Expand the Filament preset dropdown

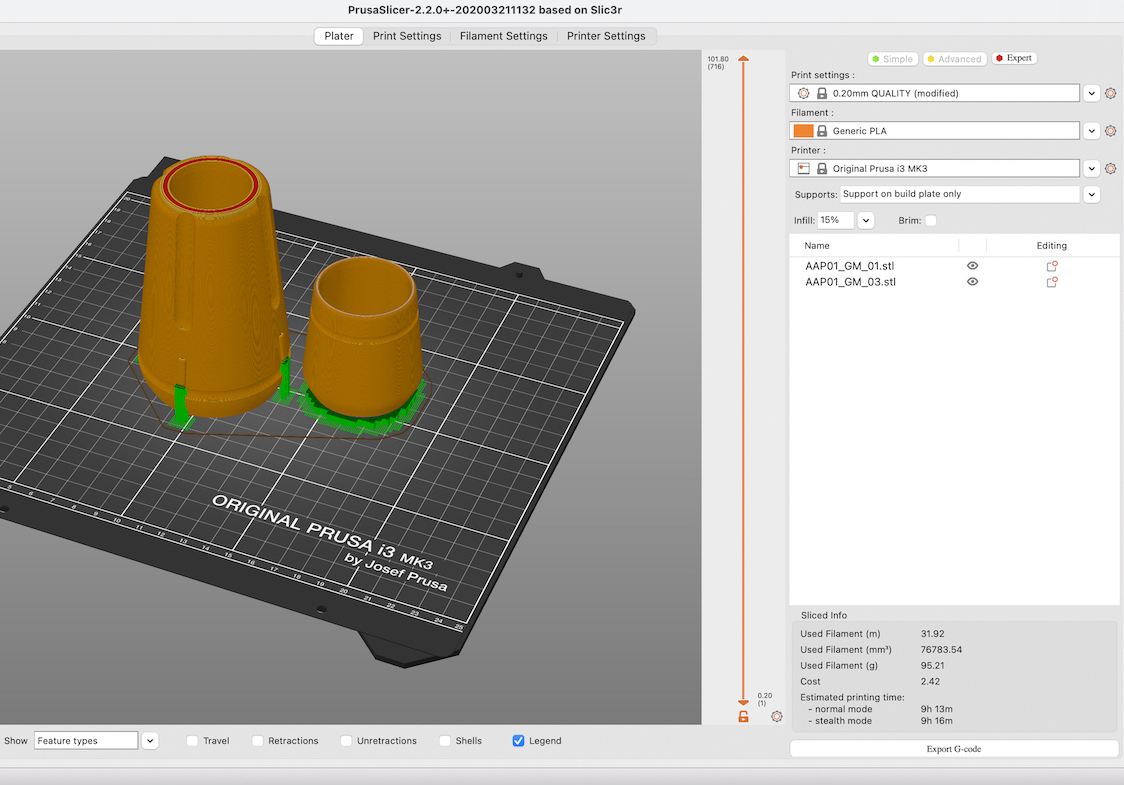click(1091, 130)
